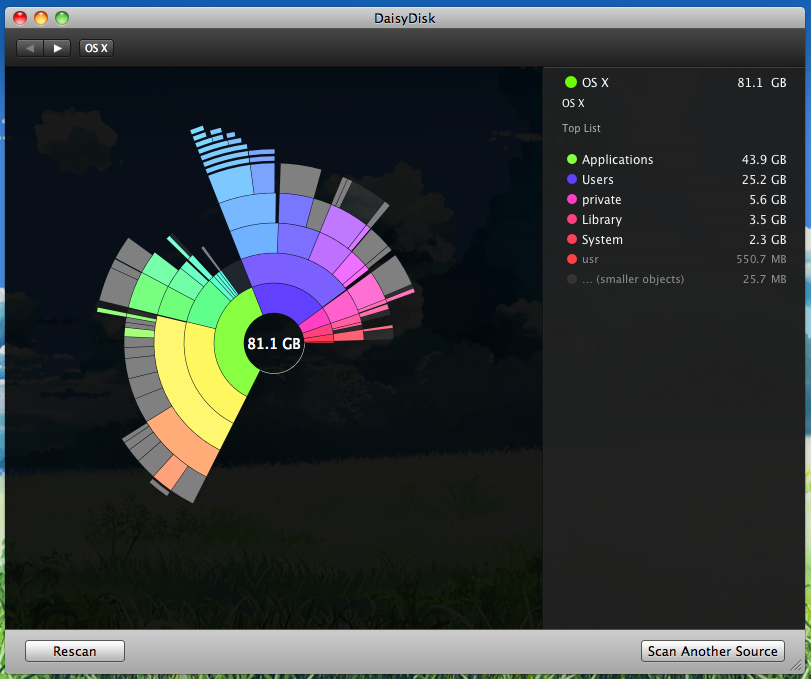This screenshot has width=811, height=679.
Task: Go forward with the right arrow button
Action: coord(57,48)
